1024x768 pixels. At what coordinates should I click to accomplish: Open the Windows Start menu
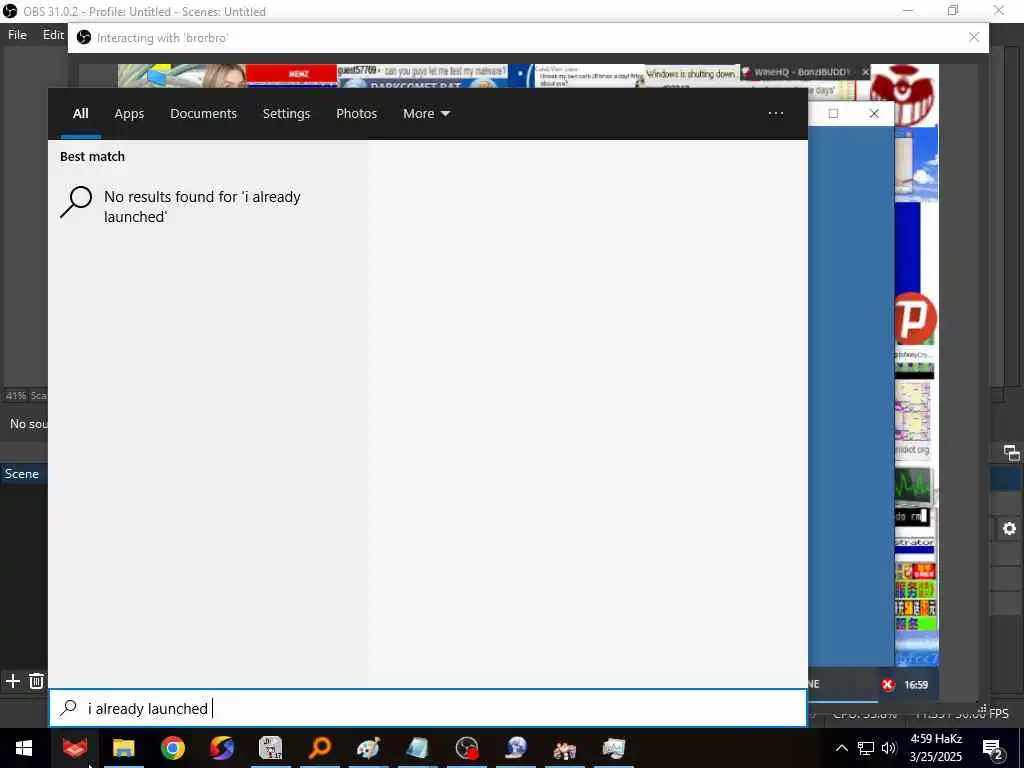[x=24, y=748]
